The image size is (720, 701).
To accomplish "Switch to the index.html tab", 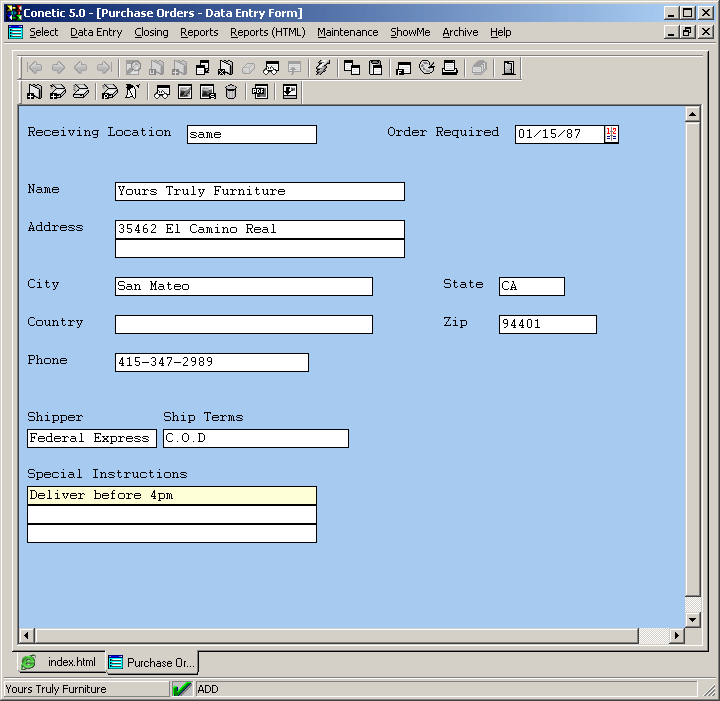I will click(x=60, y=662).
